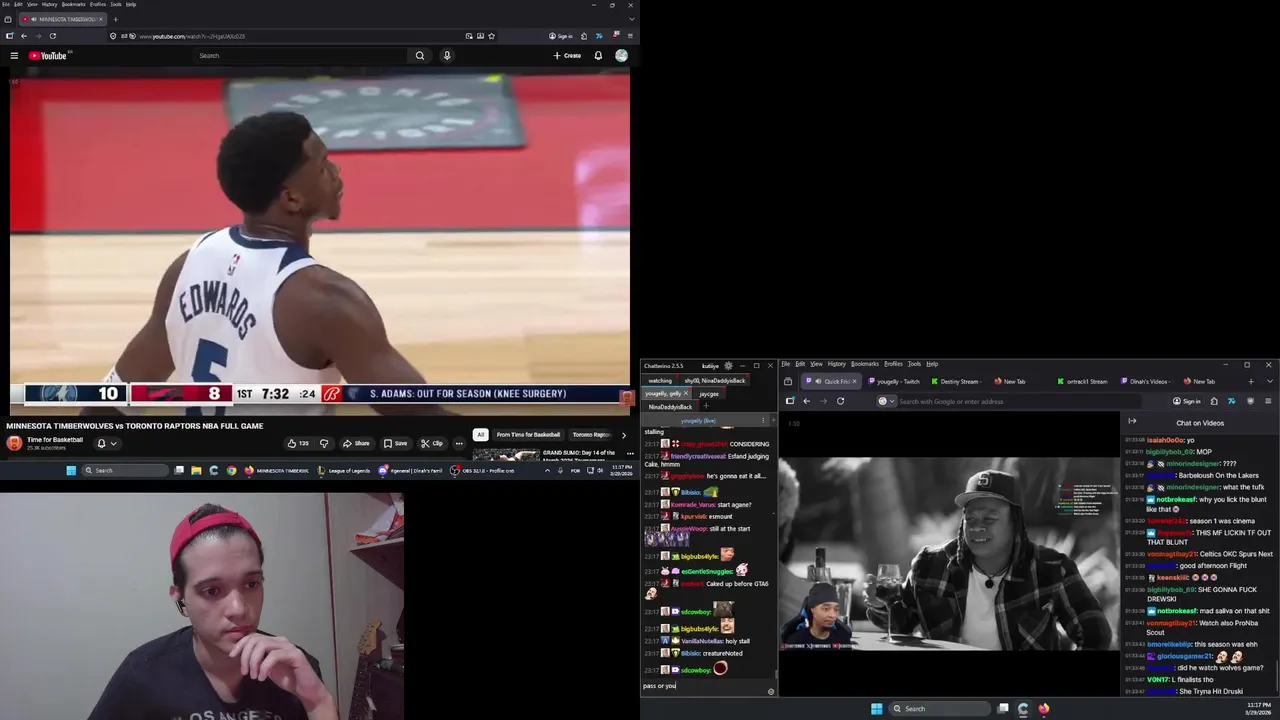This screenshot has width=1280, height=720.
Task: Open the History menu in the Twitch browser
Action: (x=836, y=364)
